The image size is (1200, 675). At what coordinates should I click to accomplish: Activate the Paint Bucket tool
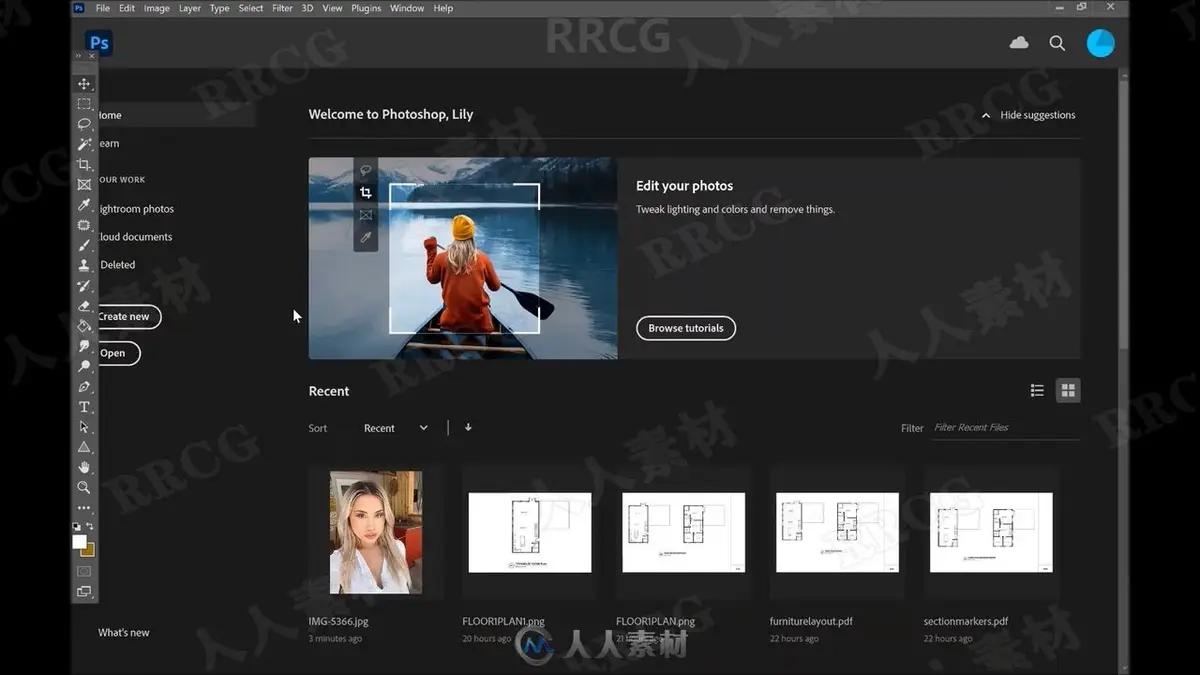tap(84, 326)
